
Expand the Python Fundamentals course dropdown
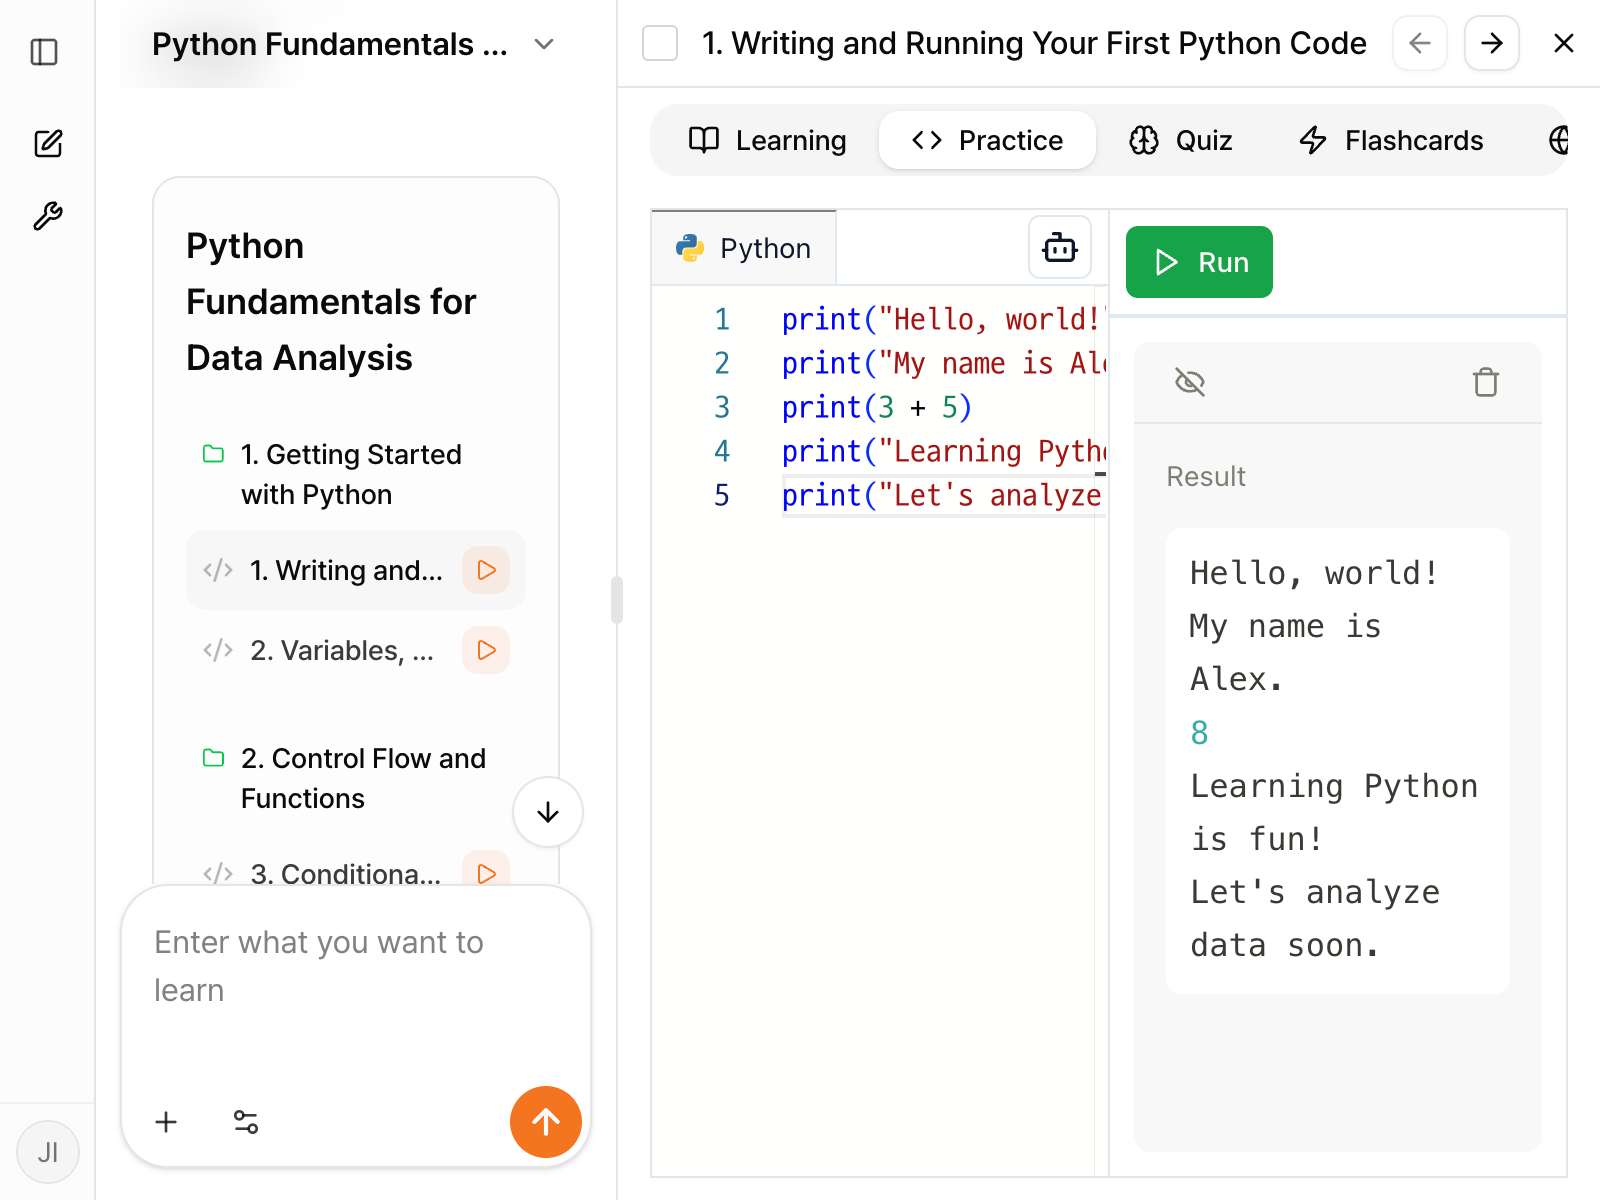pos(544,44)
